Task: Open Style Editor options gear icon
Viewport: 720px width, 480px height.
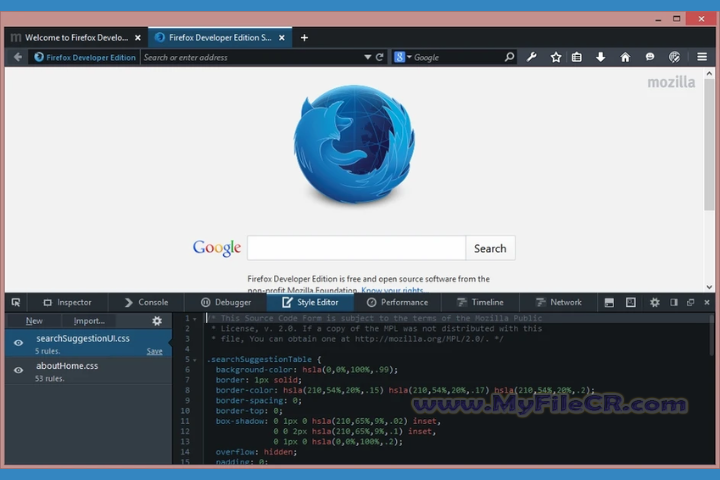Action: click(x=157, y=321)
